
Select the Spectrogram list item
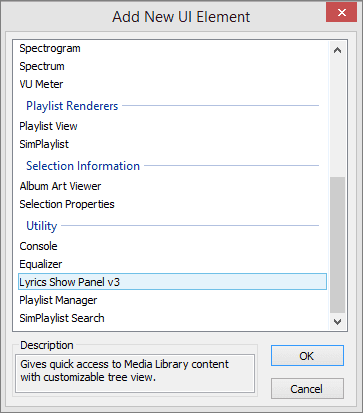tap(50, 48)
